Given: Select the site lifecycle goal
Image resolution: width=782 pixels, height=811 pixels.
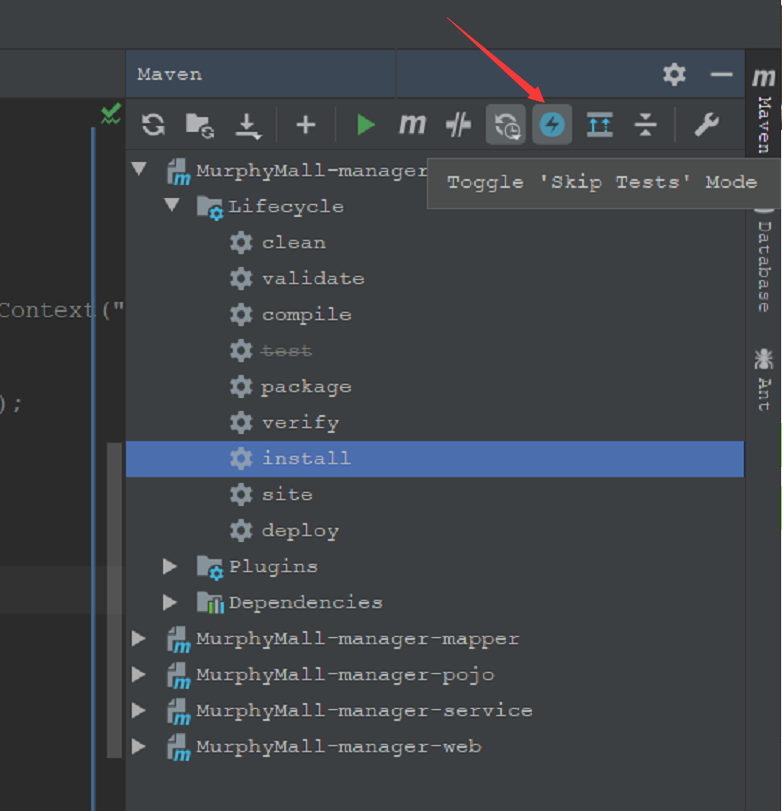Looking at the screenshot, I should click(287, 495).
